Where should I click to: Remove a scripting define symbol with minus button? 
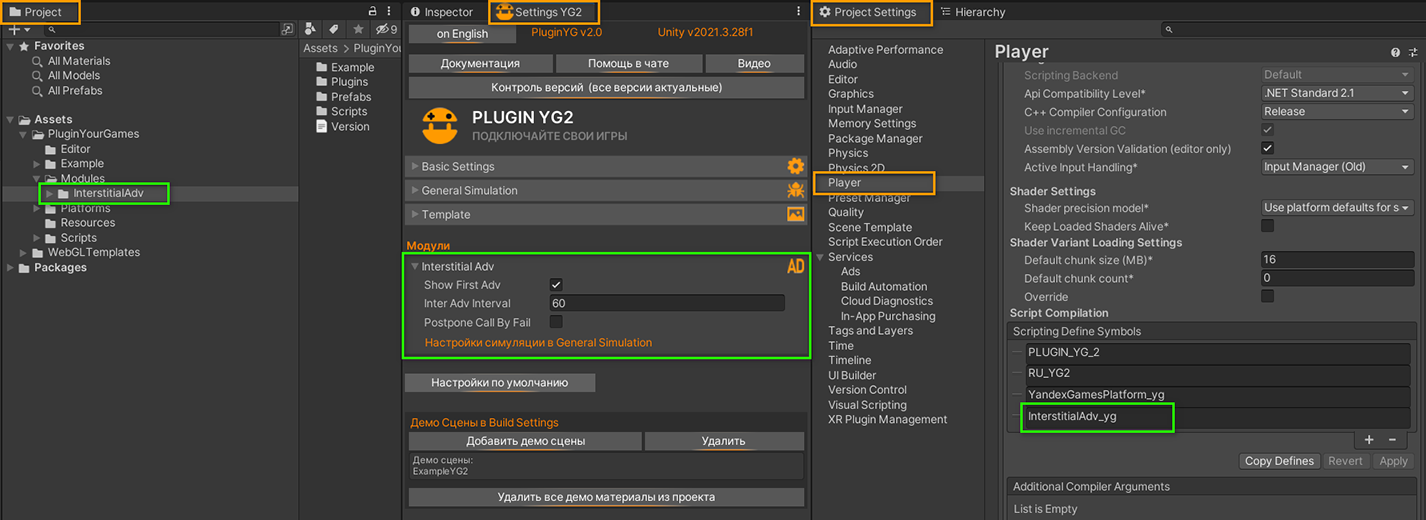coord(1392,440)
